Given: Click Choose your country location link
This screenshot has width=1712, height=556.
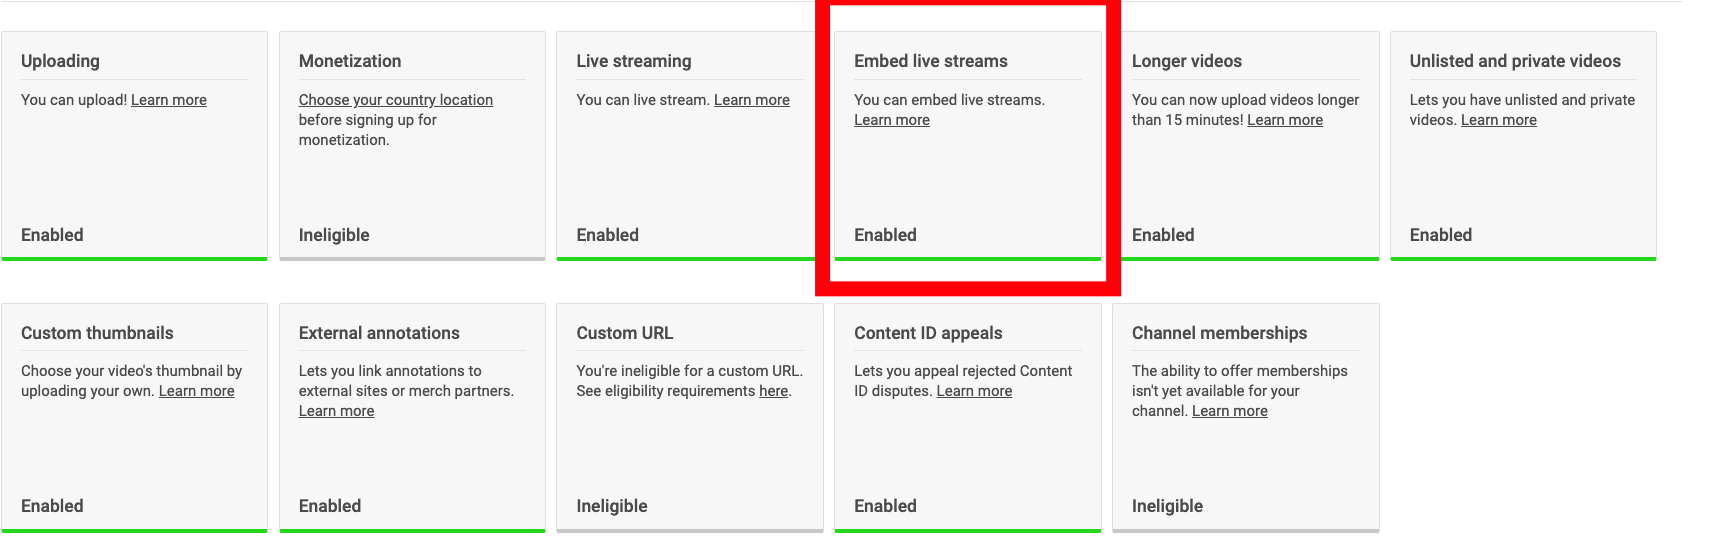Looking at the screenshot, I should tap(396, 100).
